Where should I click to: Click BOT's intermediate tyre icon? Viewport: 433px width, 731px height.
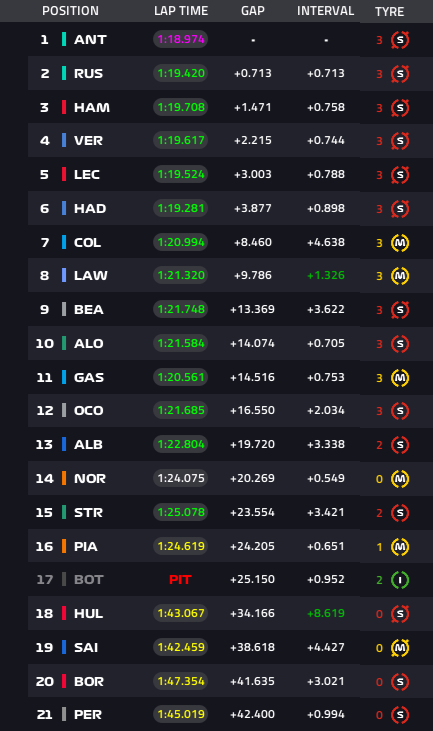pos(400,580)
